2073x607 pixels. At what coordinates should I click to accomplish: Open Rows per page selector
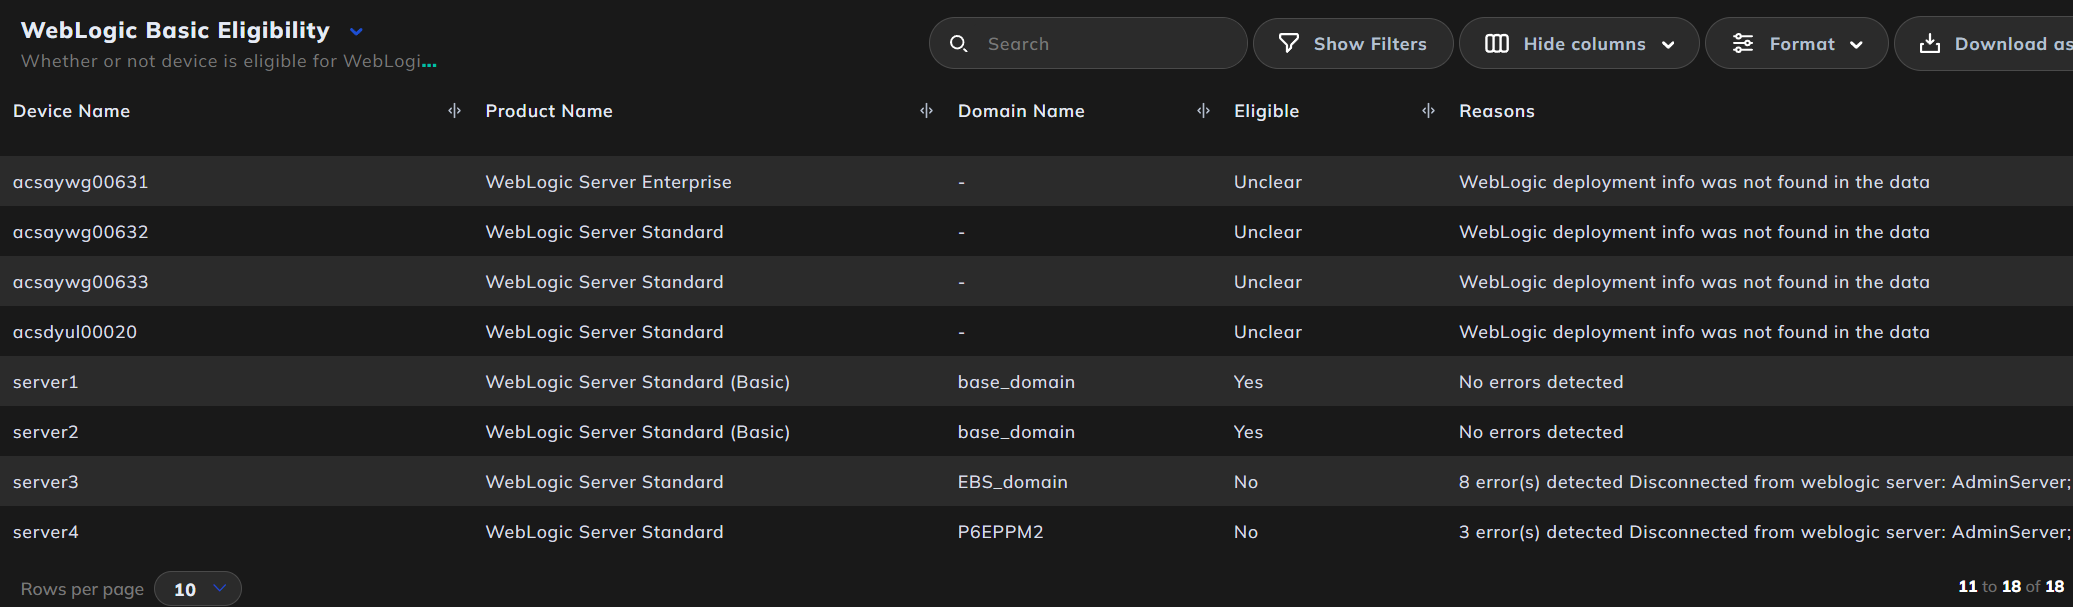tap(199, 589)
